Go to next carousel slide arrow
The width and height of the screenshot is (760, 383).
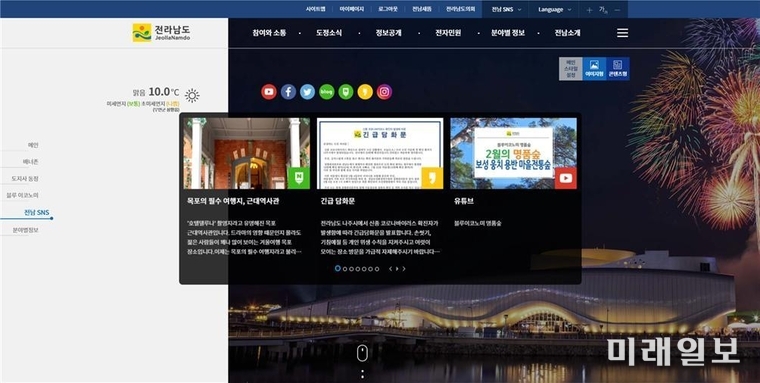tap(404, 269)
